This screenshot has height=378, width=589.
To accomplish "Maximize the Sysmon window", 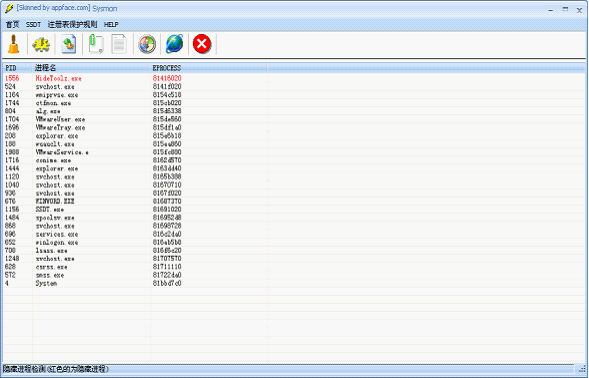I will [x=565, y=9].
